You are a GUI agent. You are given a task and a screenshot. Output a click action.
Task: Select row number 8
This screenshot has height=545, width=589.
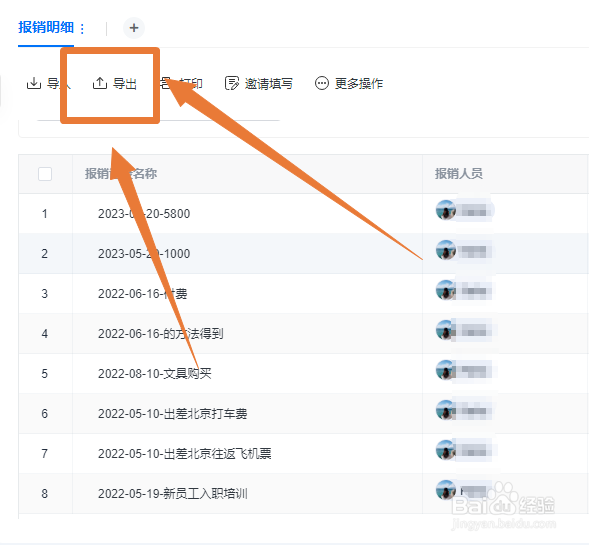45,493
